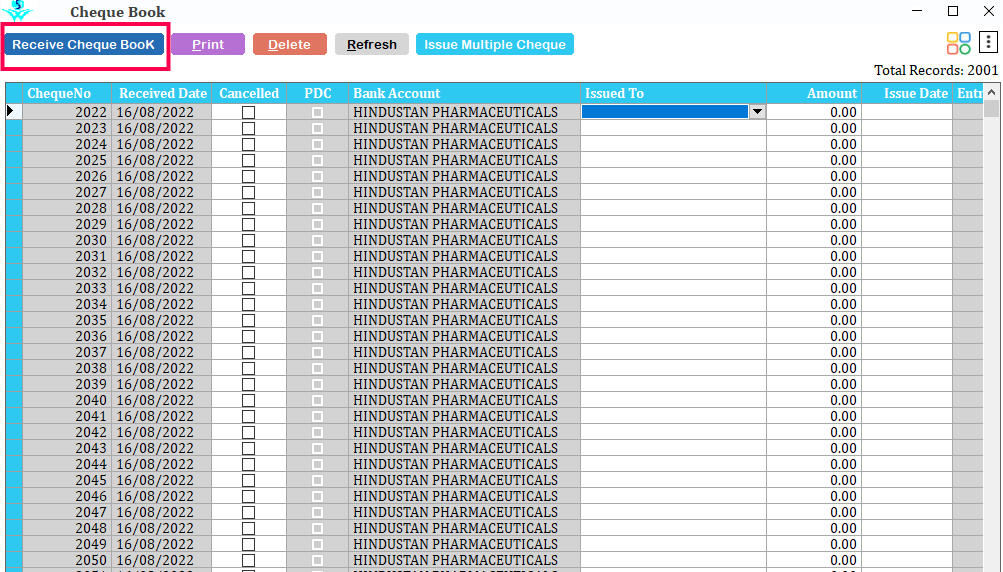Viewport: 1003px width, 572px height.
Task: Select cheque number 2024 cell
Action: click(x=67, y=145)
